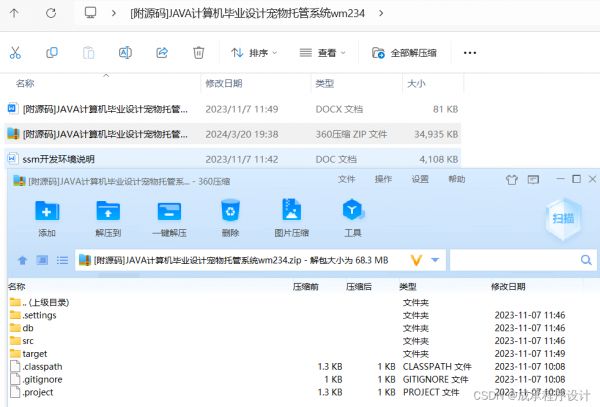Click the skin shirt icon in 360压缩
This screenshot has width=600, height=407.
click(x=512, y=179)
